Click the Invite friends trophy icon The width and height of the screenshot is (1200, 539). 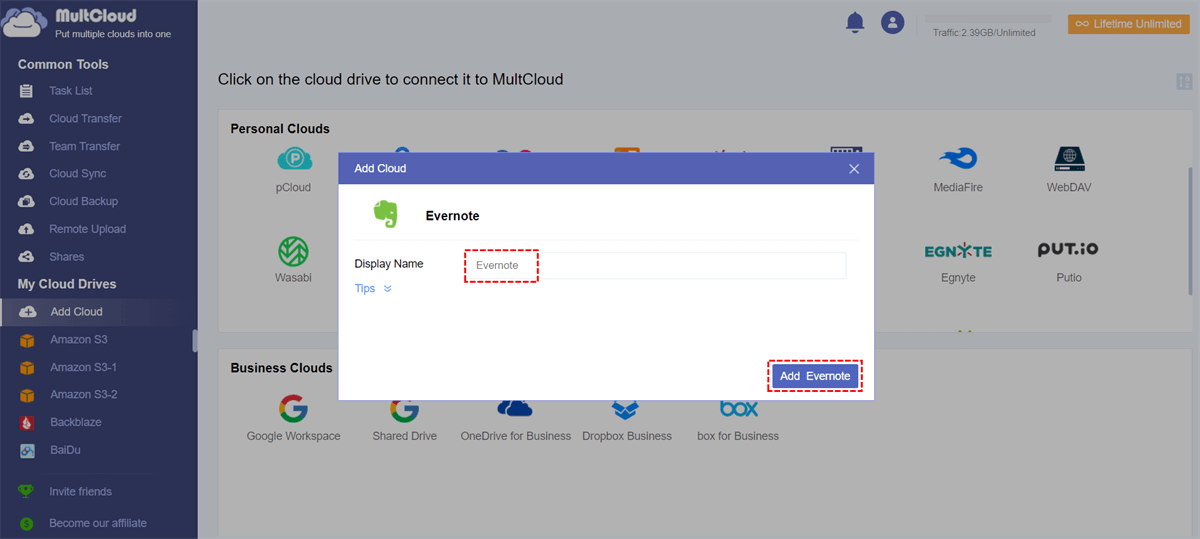[x=27, y=492]
